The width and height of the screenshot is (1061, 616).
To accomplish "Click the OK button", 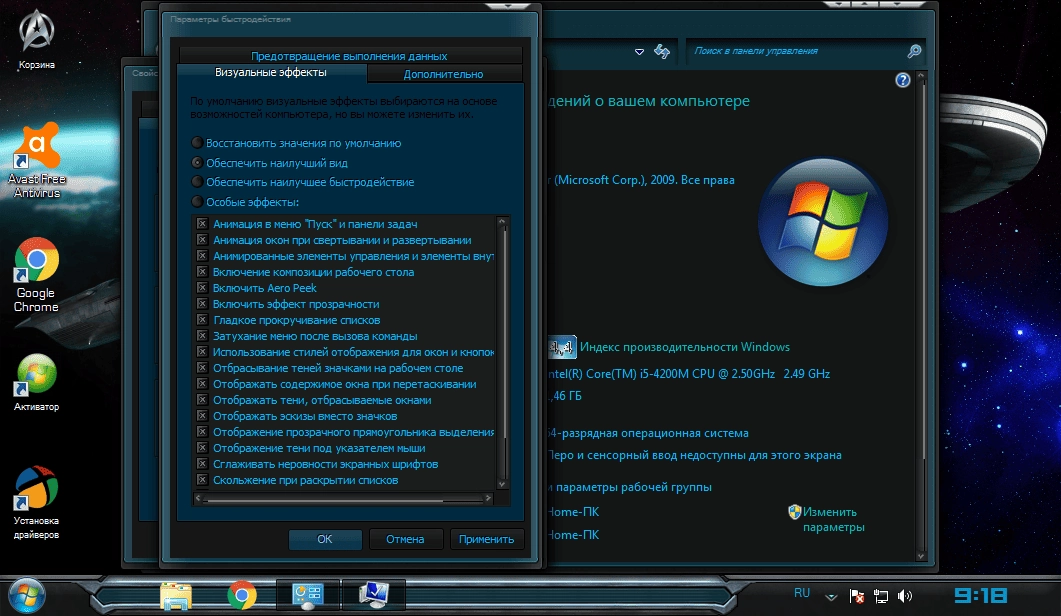I will (325, 539).
